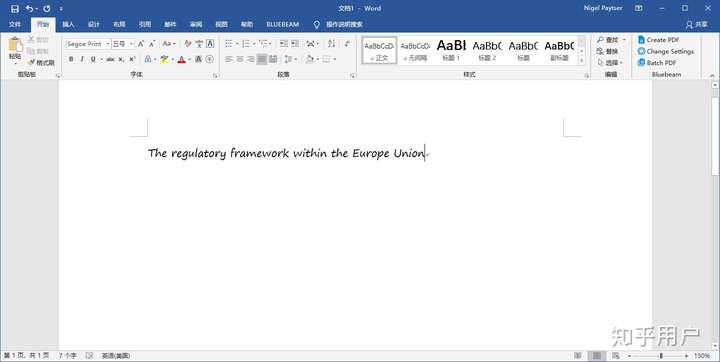Click the zoom slider handle

pos(661,356)
